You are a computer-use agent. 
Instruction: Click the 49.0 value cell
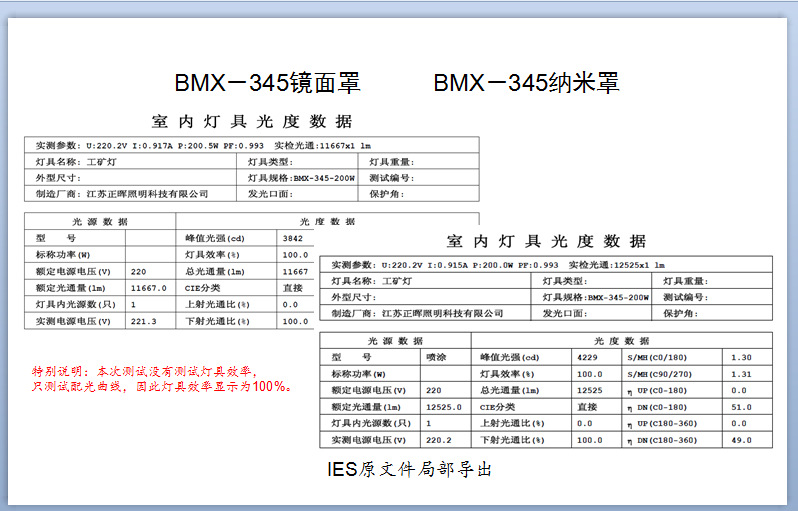(x=741, y=440)
